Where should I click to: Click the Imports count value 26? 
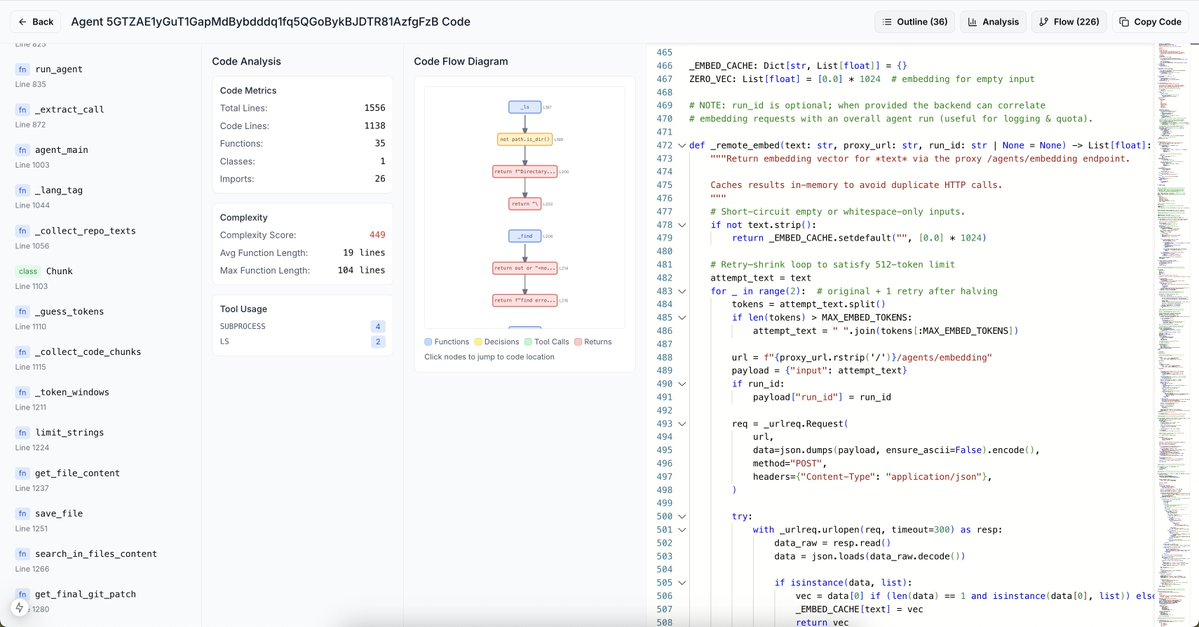pyautogui.click(x=380, y=179)
